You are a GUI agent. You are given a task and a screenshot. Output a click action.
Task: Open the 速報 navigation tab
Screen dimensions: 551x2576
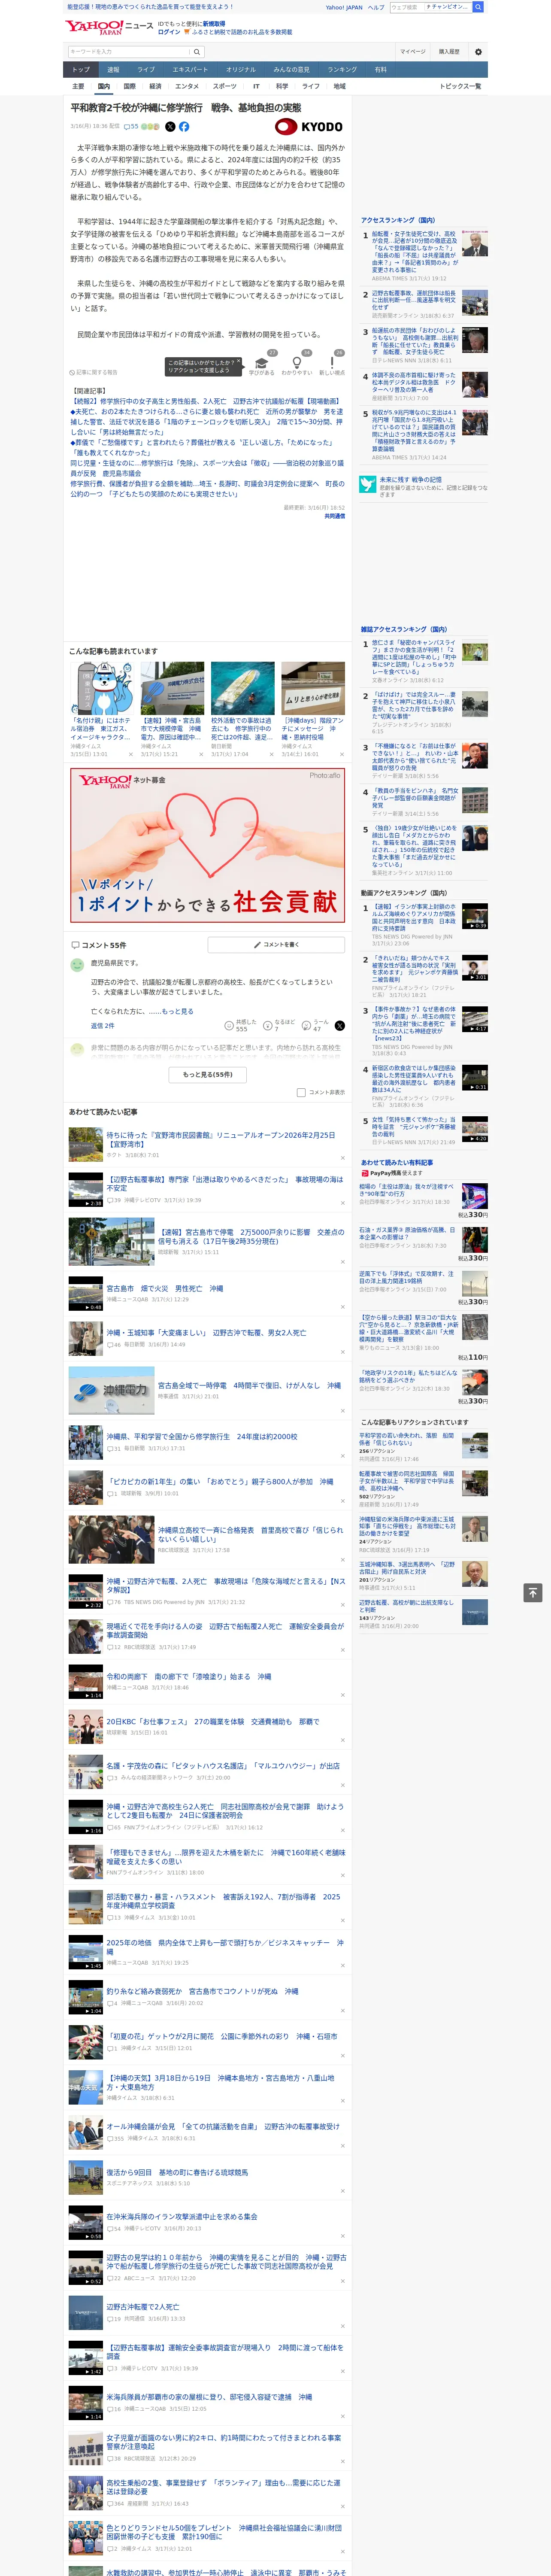click(113, 70)
